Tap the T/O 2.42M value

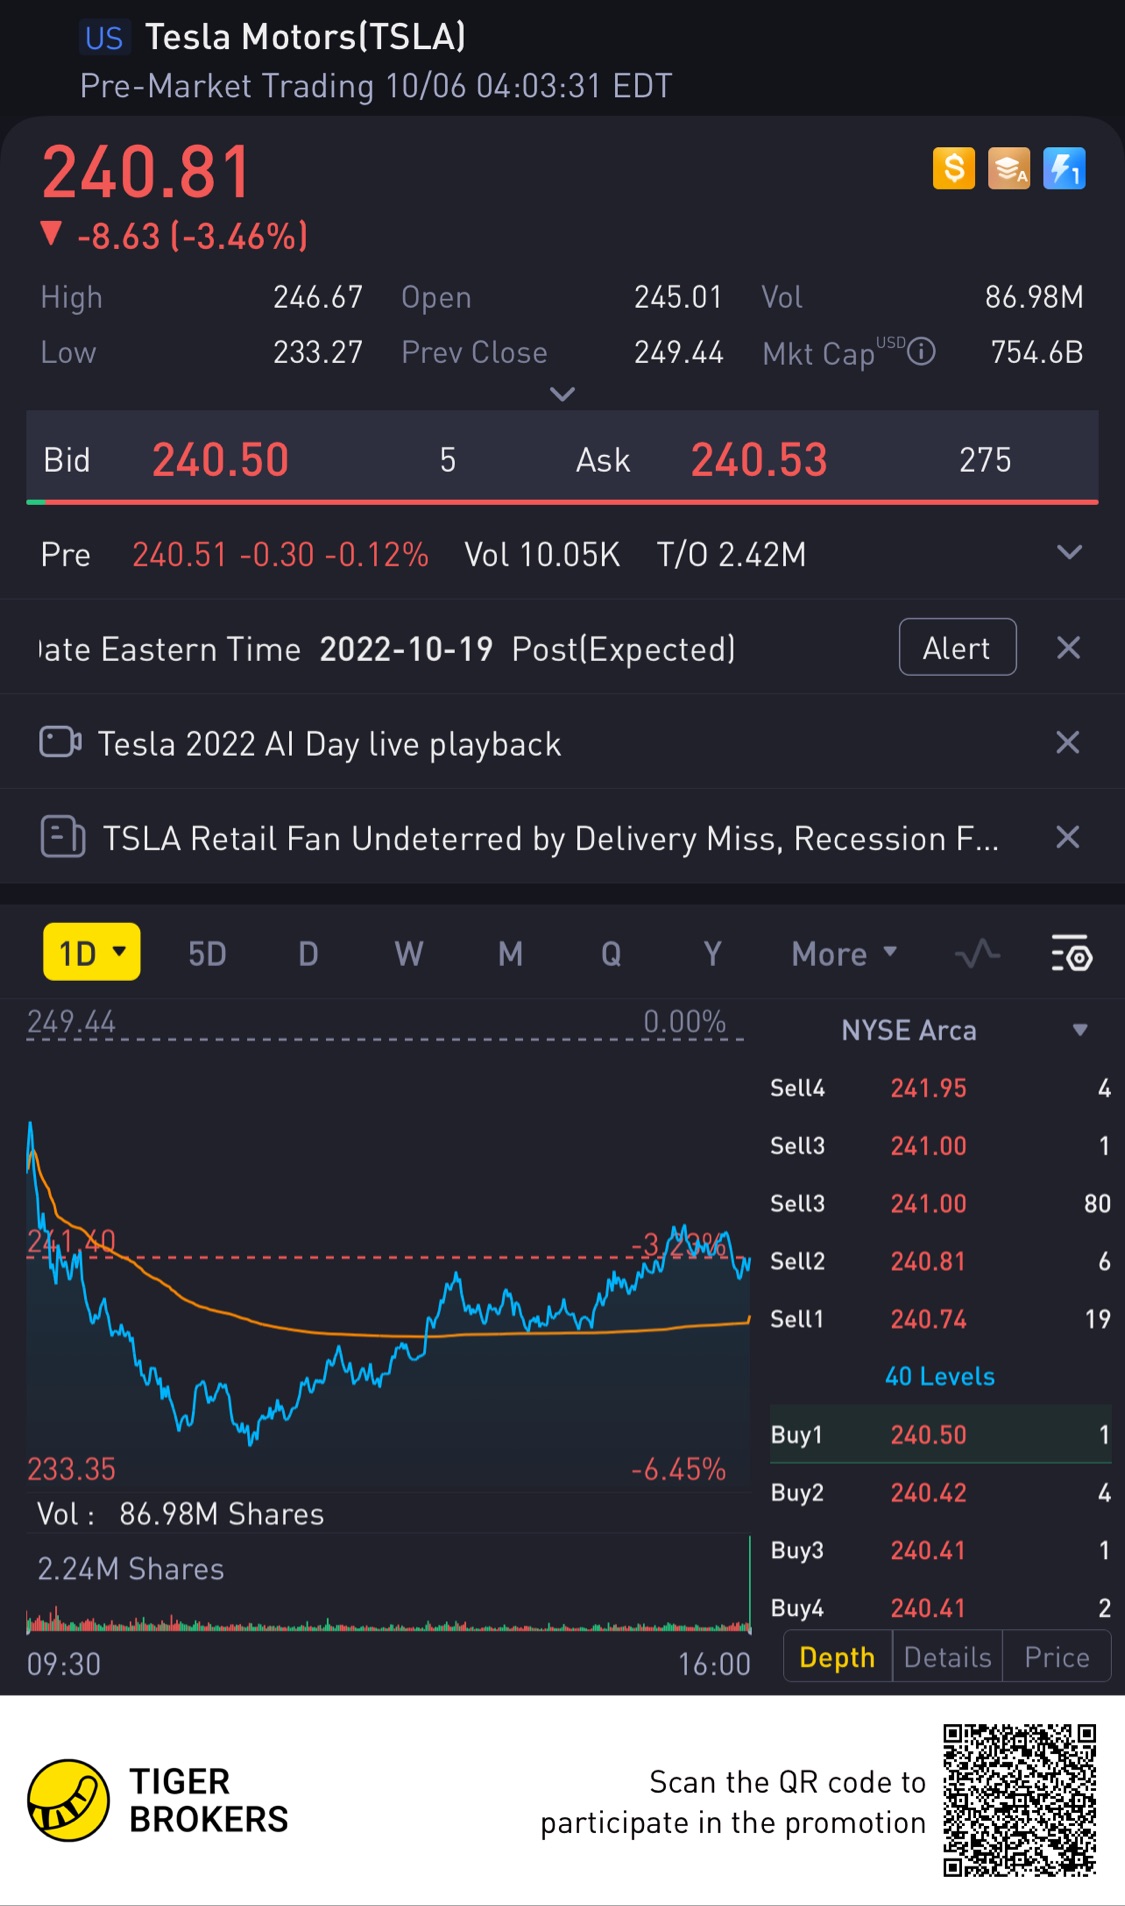click(x=731, y=554)
